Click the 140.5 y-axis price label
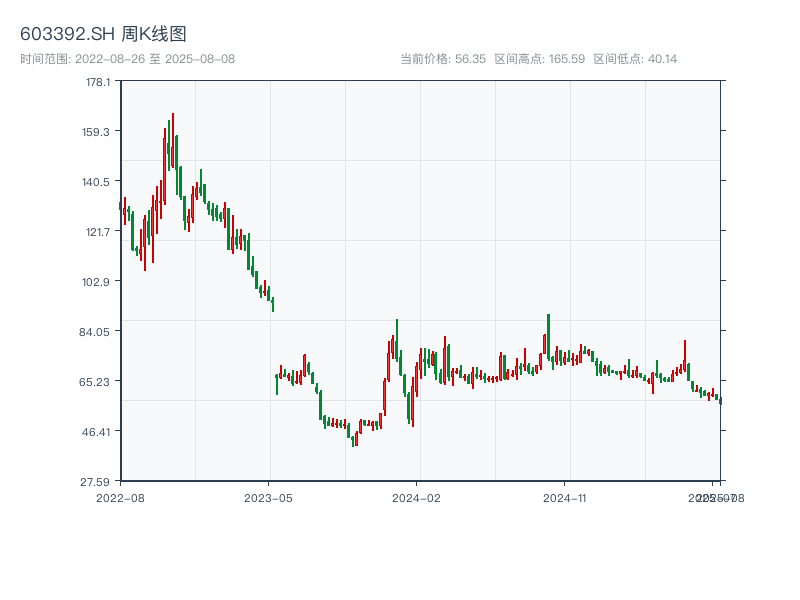The width and height of the screenshot is (800, 600). tap(97, 182)
